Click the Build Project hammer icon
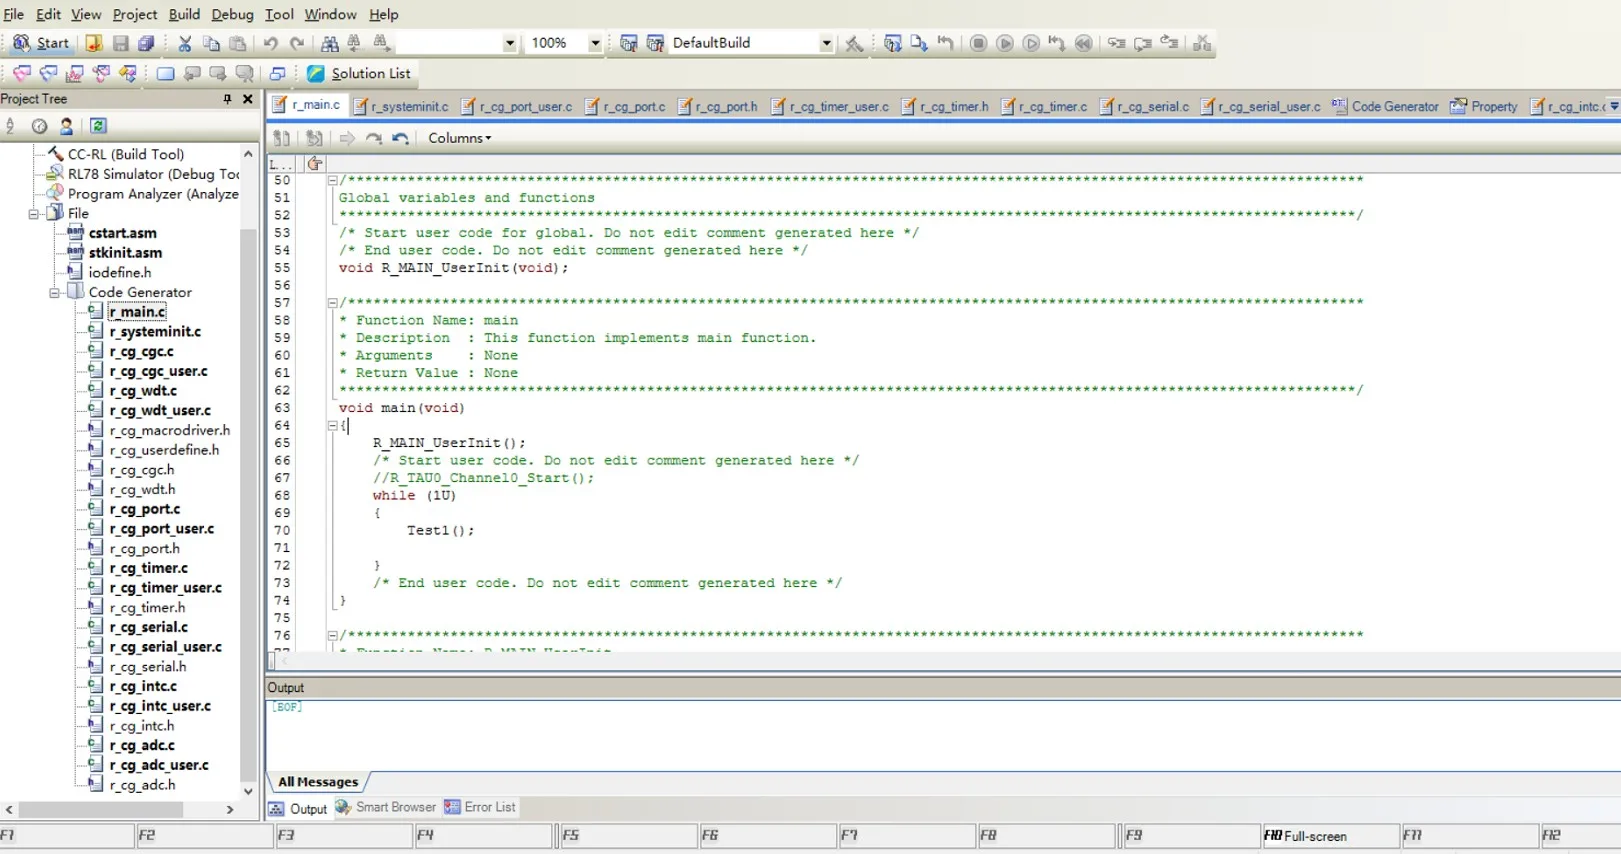The image size is (1621, 854). (x=854, y=43)
